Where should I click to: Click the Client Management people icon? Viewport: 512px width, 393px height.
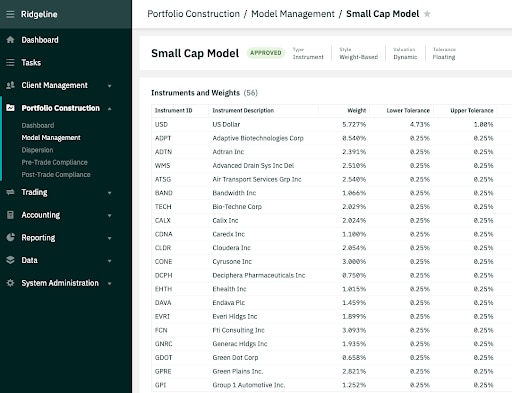point(10,85)
